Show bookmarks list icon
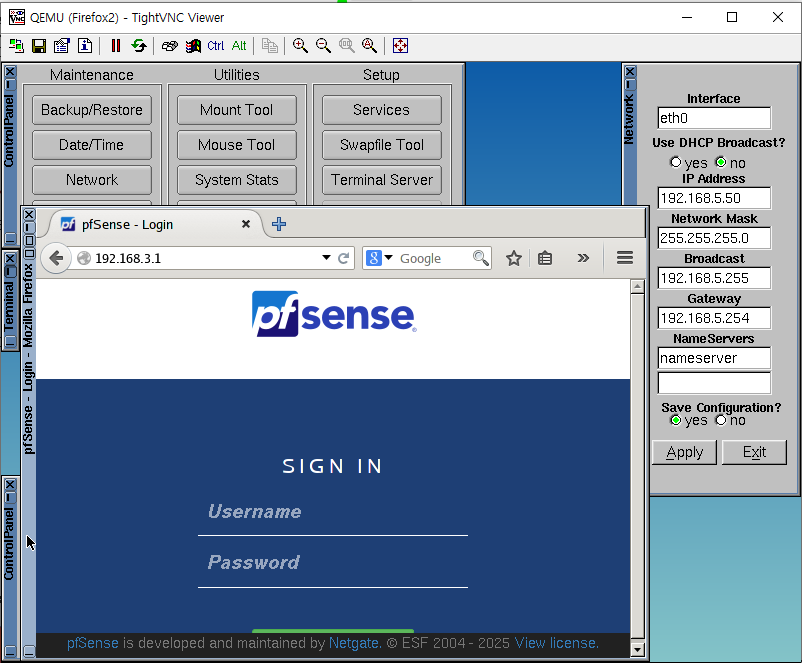The image size is (802, 663). pyautogui.click(x=545, y=258)
